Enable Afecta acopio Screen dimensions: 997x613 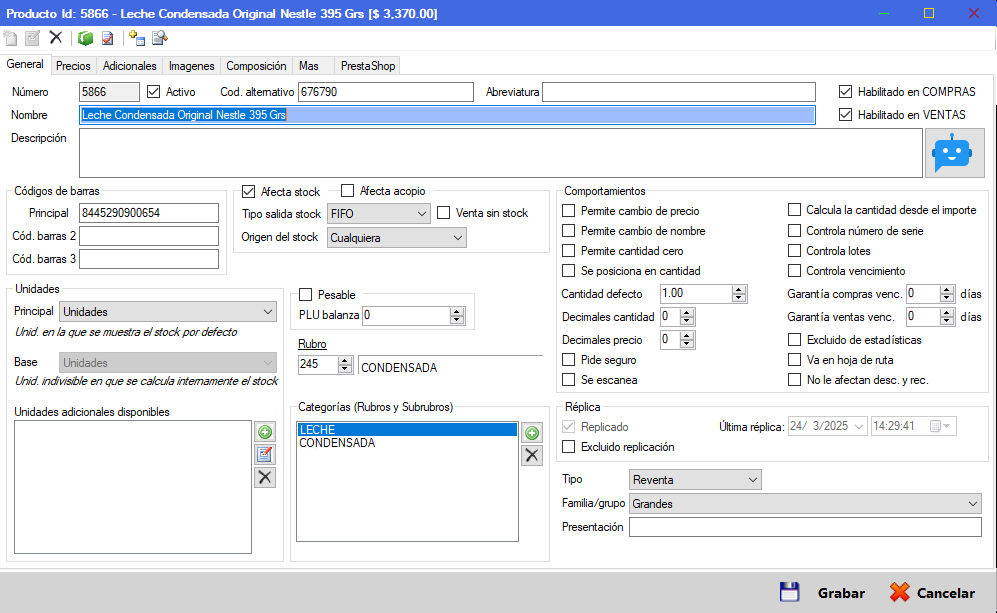tap(347, 191)
